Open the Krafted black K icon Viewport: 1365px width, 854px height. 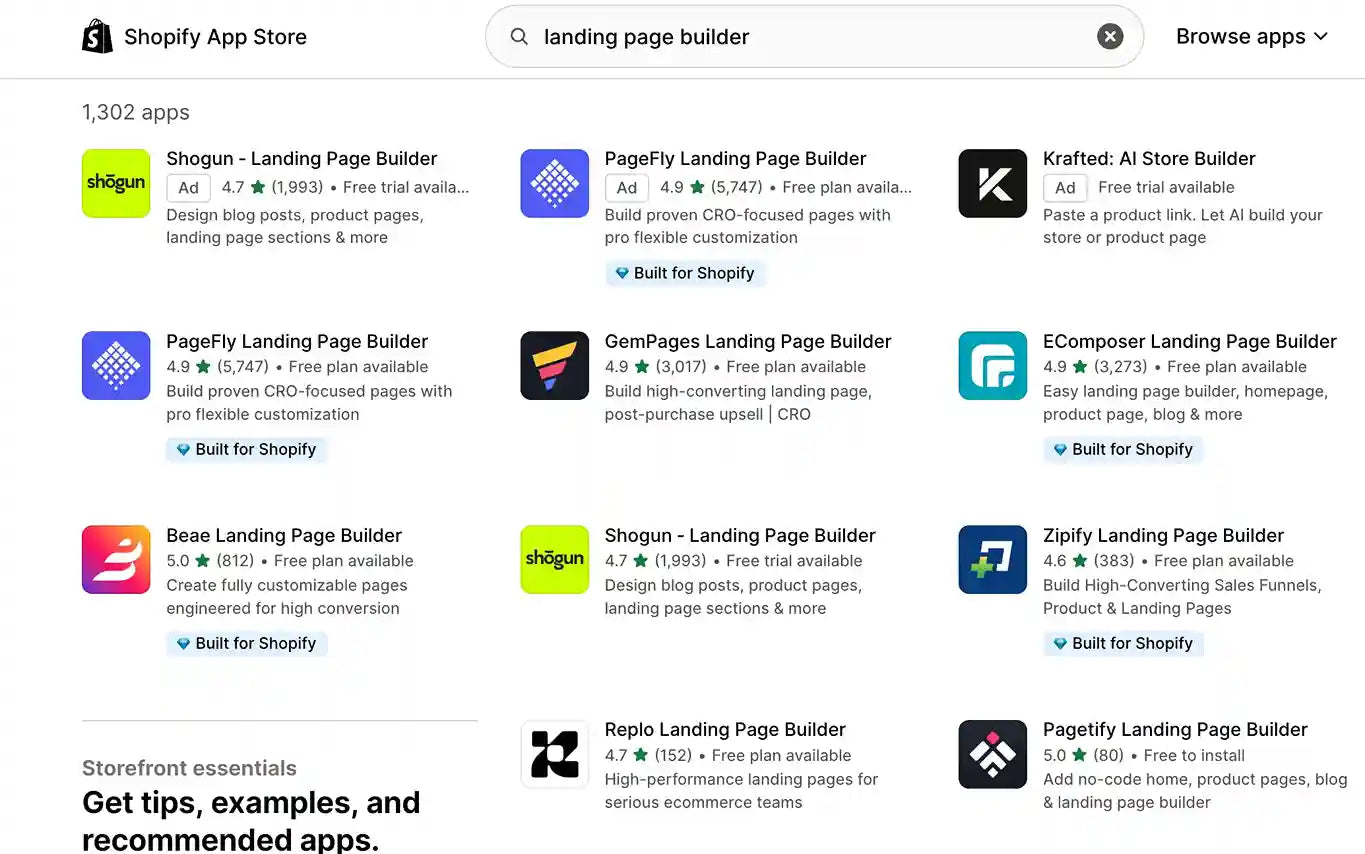(x=992, y=183)
